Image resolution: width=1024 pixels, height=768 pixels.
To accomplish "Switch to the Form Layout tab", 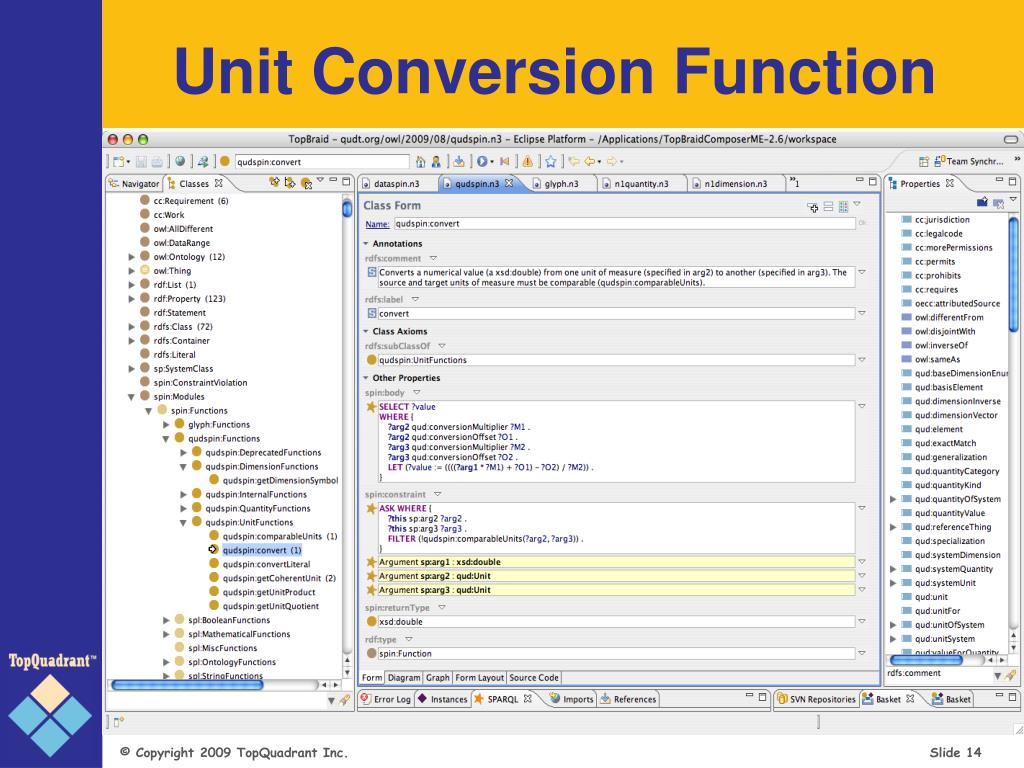I will (479, 678).
